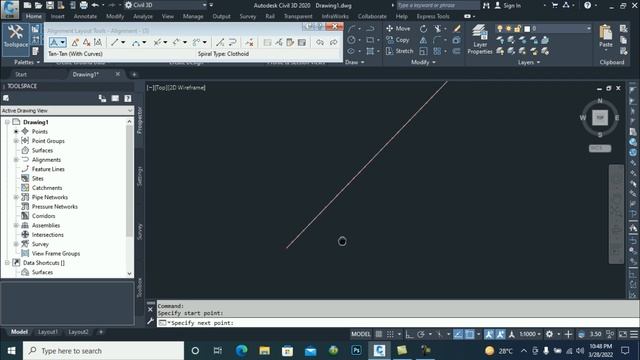Click the Print icon in quick access toolbar
Image resolution: width=640 pixels, height=360 pixels.
click(x=84, y=5)
